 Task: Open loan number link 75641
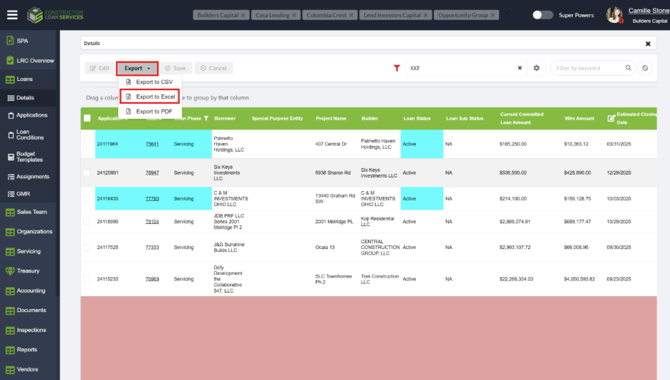click(x=152, y=144)
